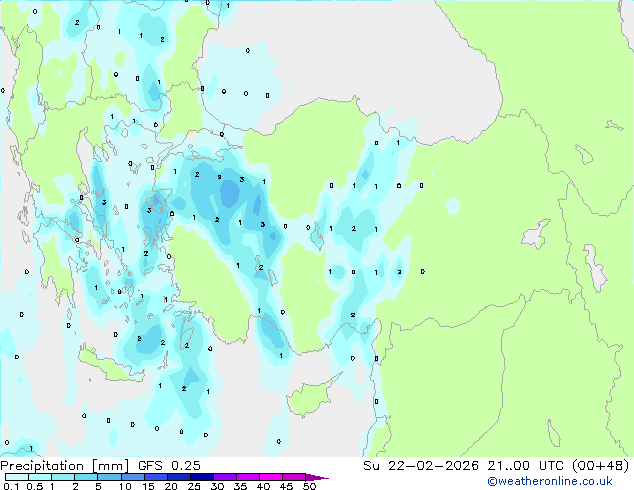This screenshot has height=490, width=634.
Task: Click the 10–15 mm legend swatch
Action: pyautogui.click(x=133, y=477)
